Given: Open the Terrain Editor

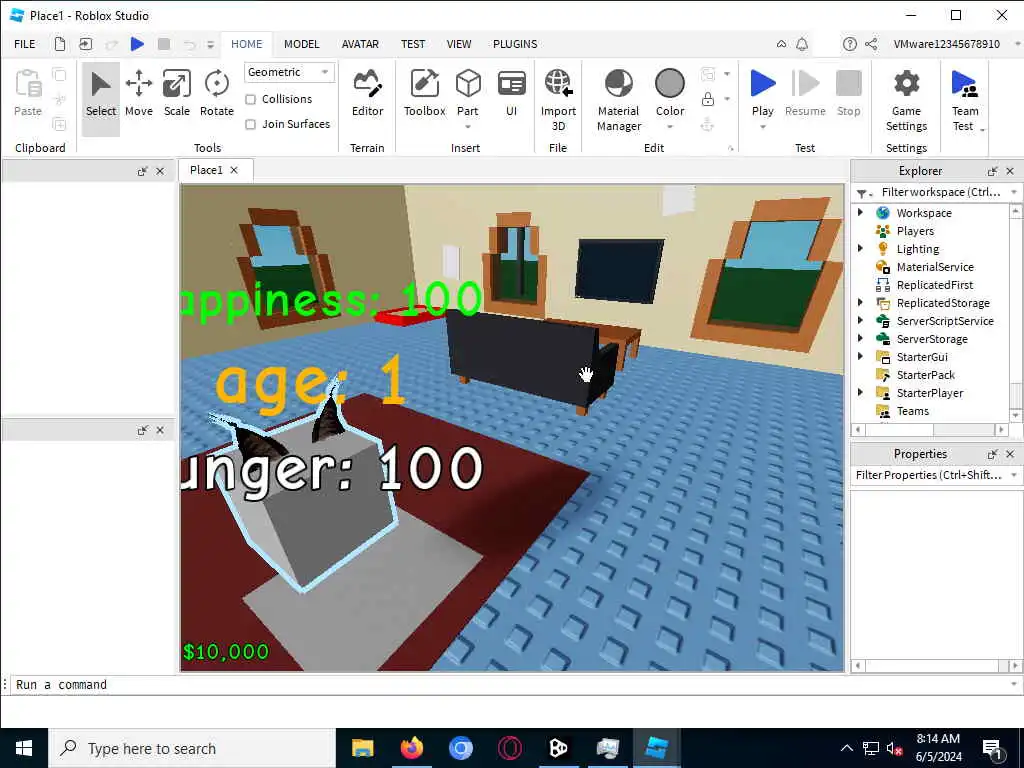Looking at the screenshot, I should tap(367, 93).
